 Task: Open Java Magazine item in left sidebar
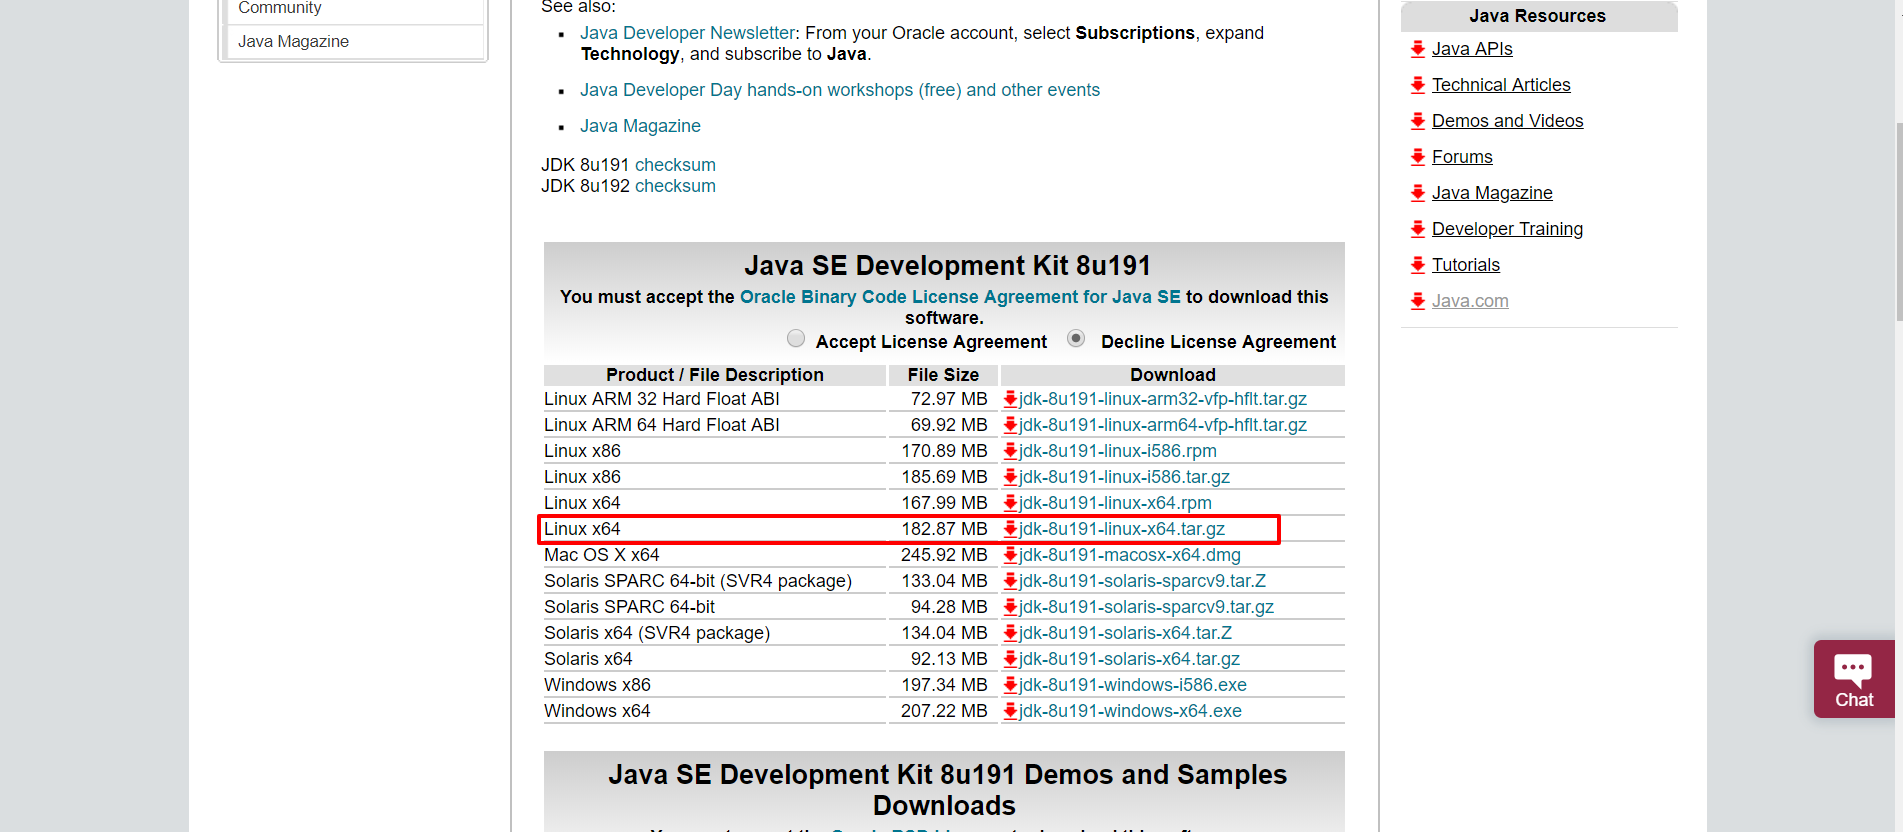[x=293, y=41]
